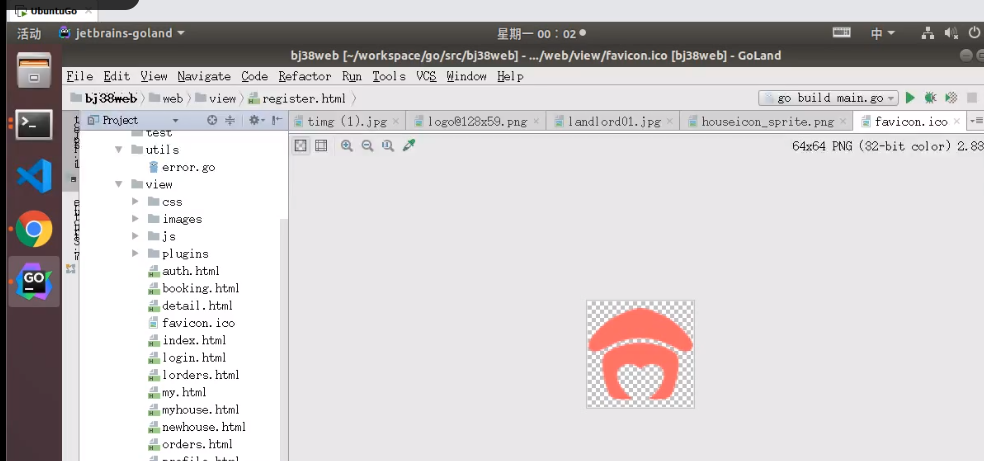Viewport: 984px width, 461px height.
Task: Select the color picker eyedropper
Action: pyautogui.click(x=409, y=146)
